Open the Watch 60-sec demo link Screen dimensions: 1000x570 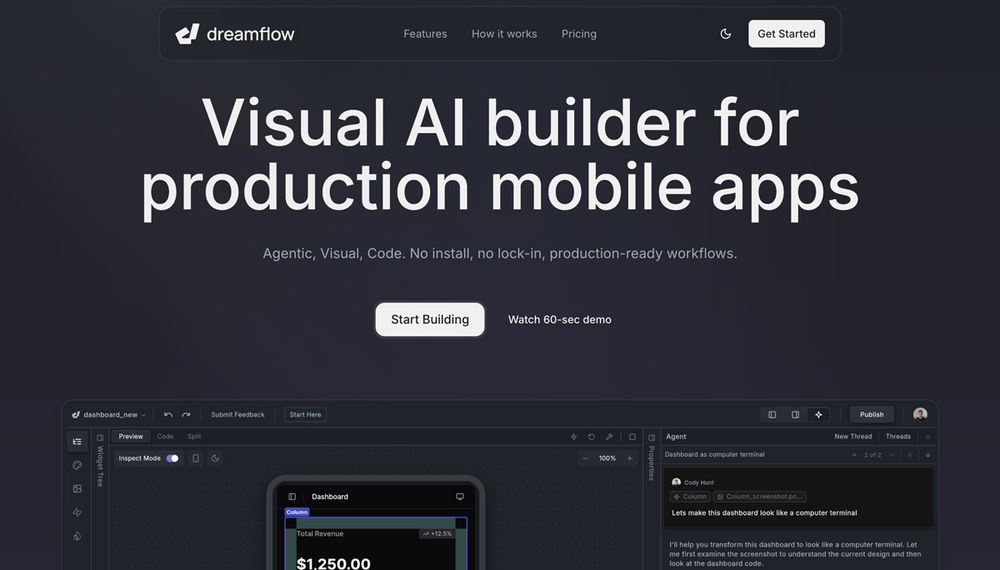(559, 319)
